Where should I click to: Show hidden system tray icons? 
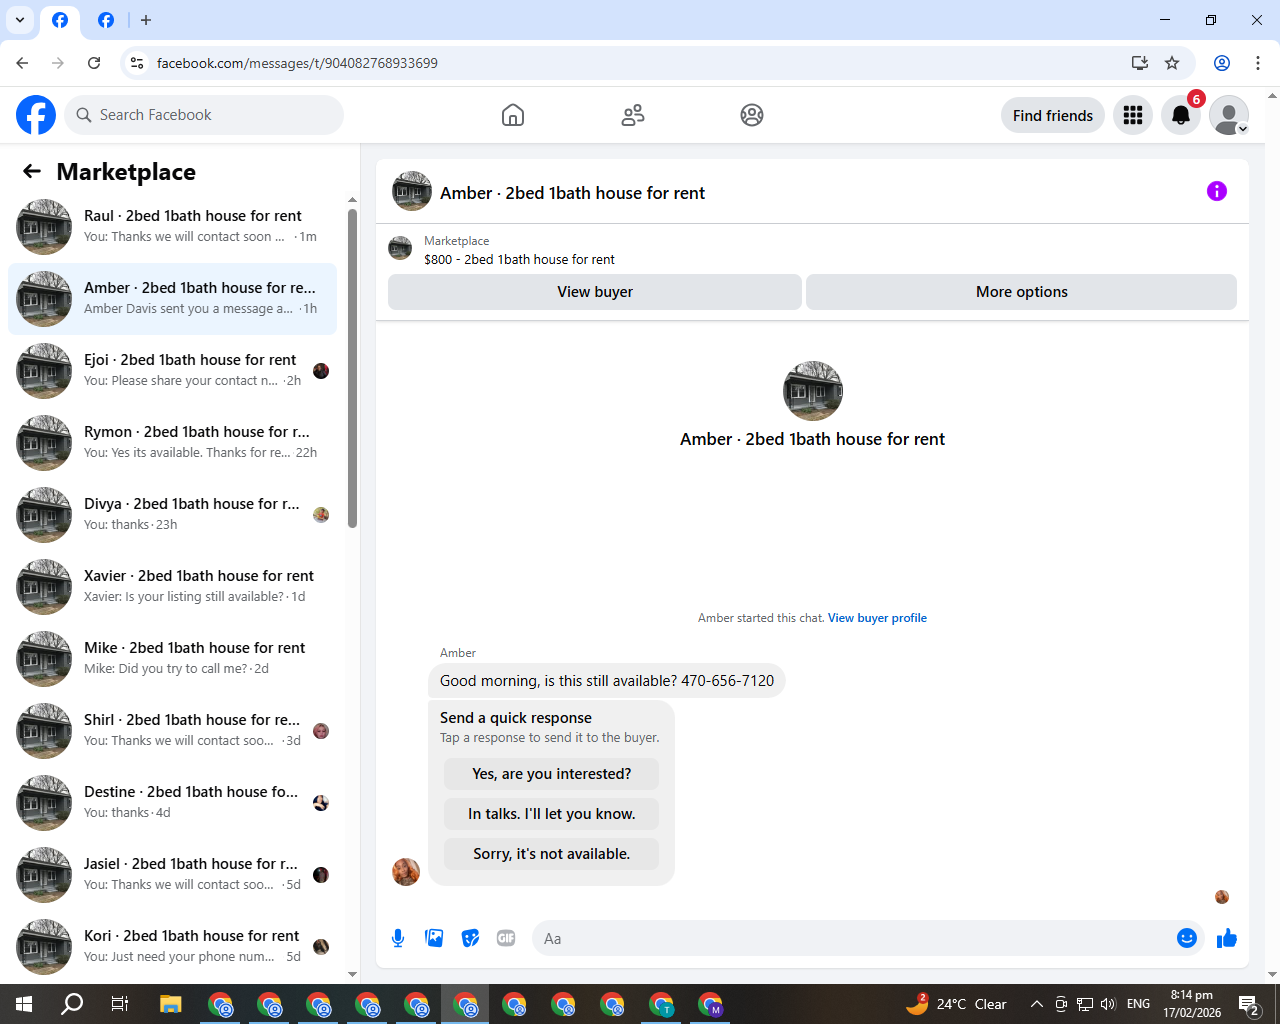click(1037, 1004)
